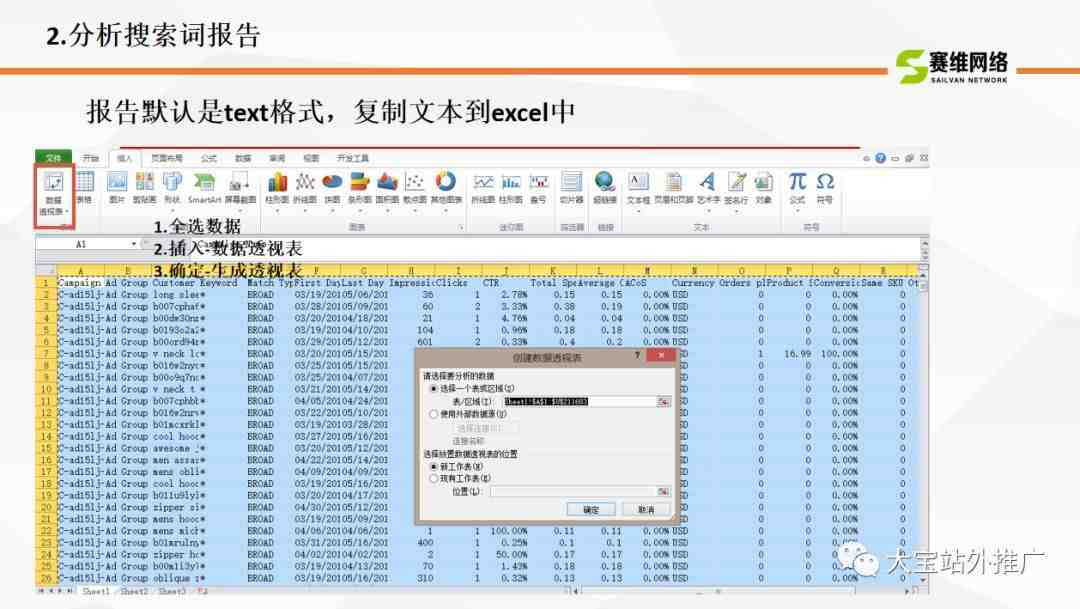
Task: Click the dialog's help question mark
Action: click(x=637, y=355)
